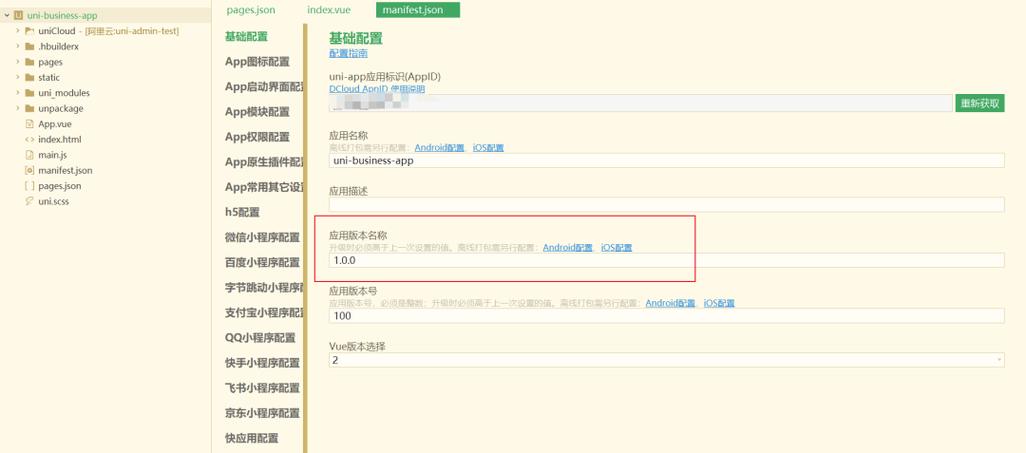Open the 飞书小程序配置 section
1026x453 pixels.
(x=262, y=388)
